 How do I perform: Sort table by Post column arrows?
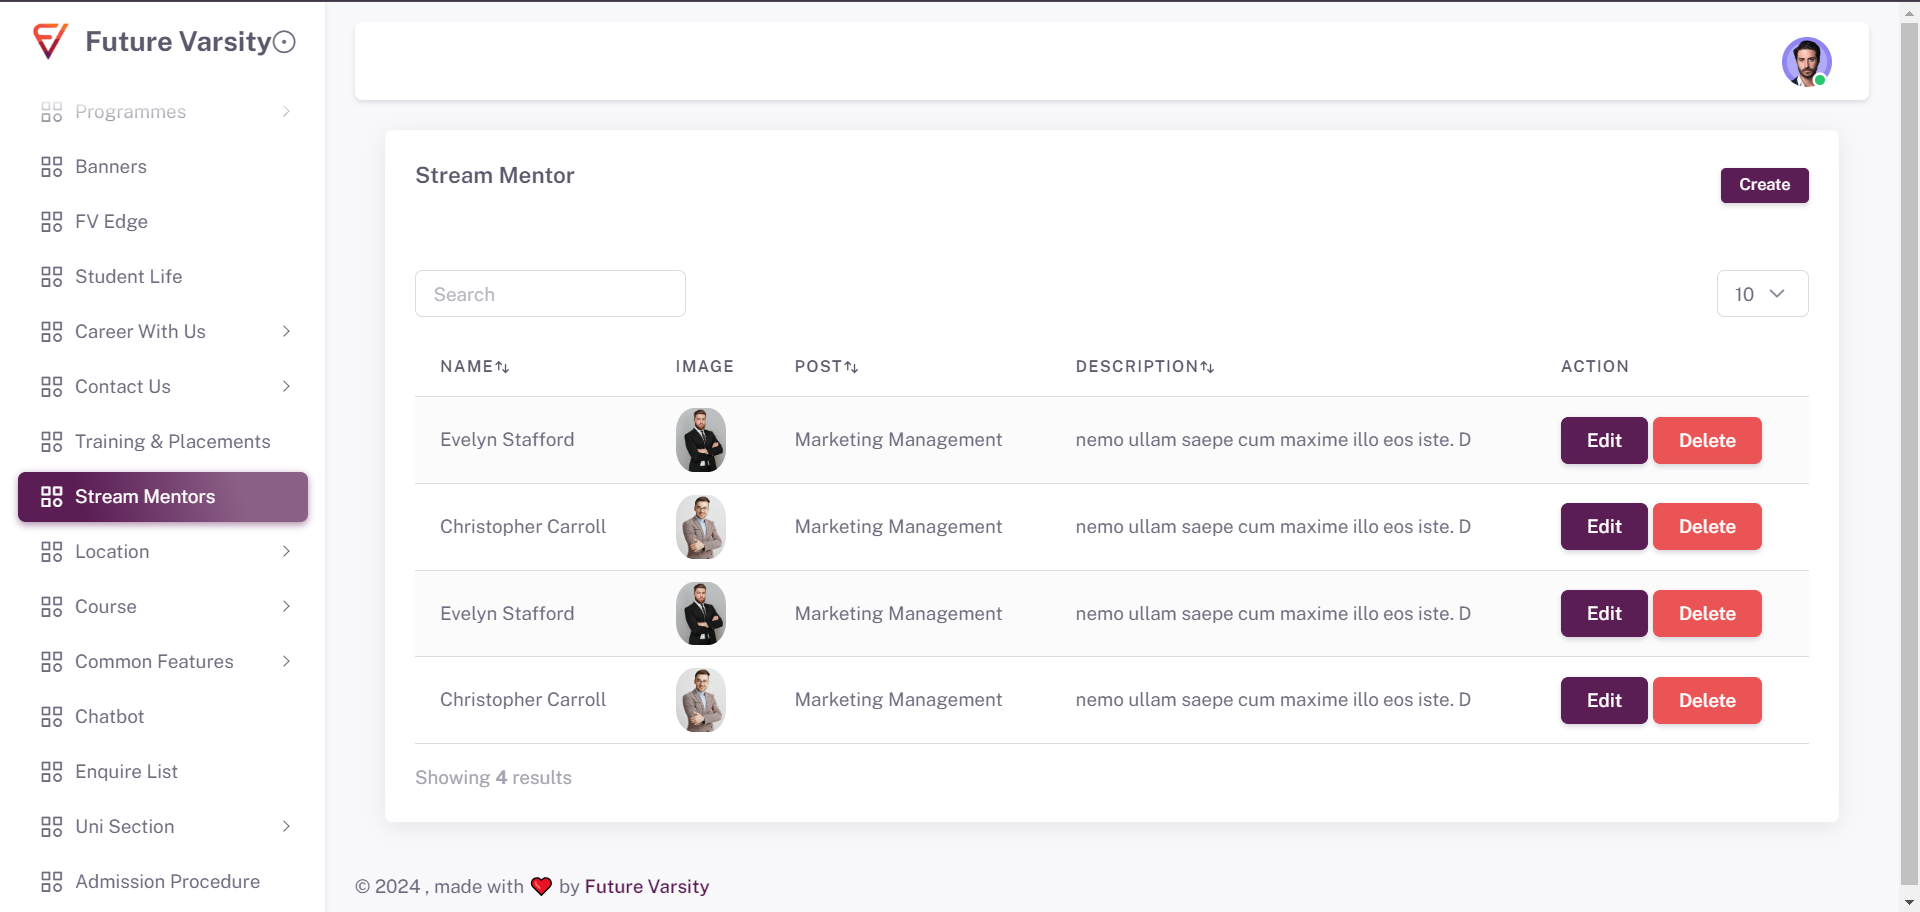[x=851, y=367]
